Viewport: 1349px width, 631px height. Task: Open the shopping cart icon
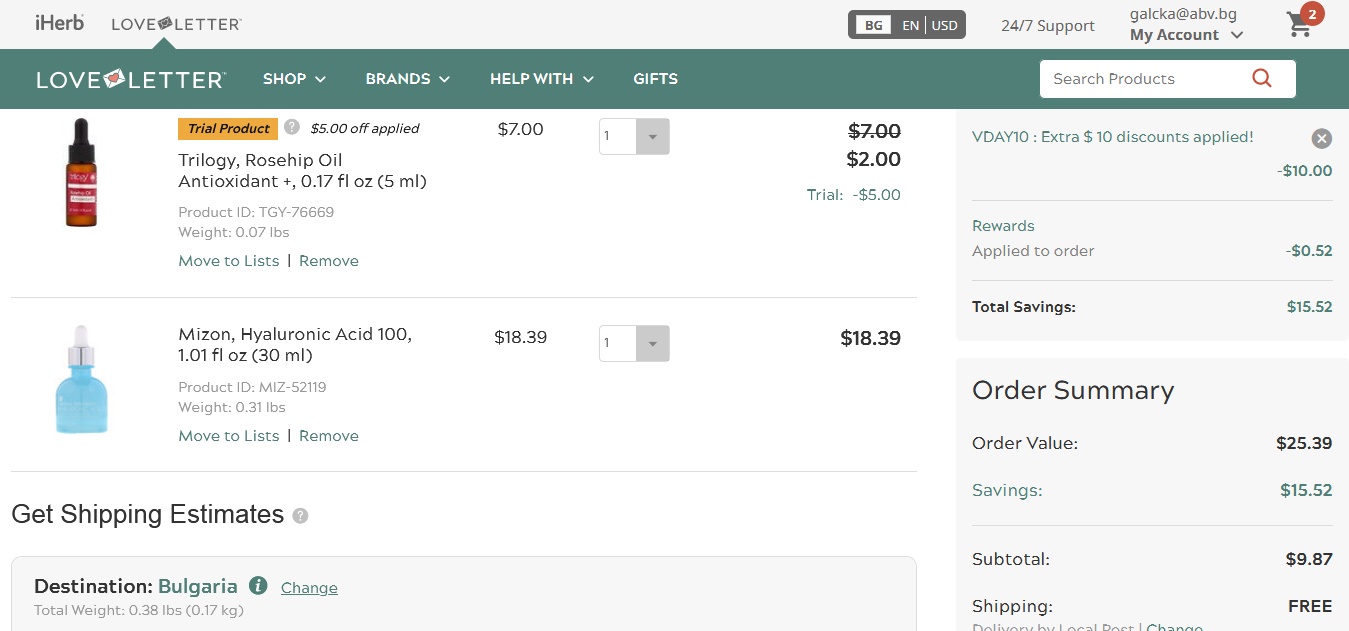point(1300,26)
